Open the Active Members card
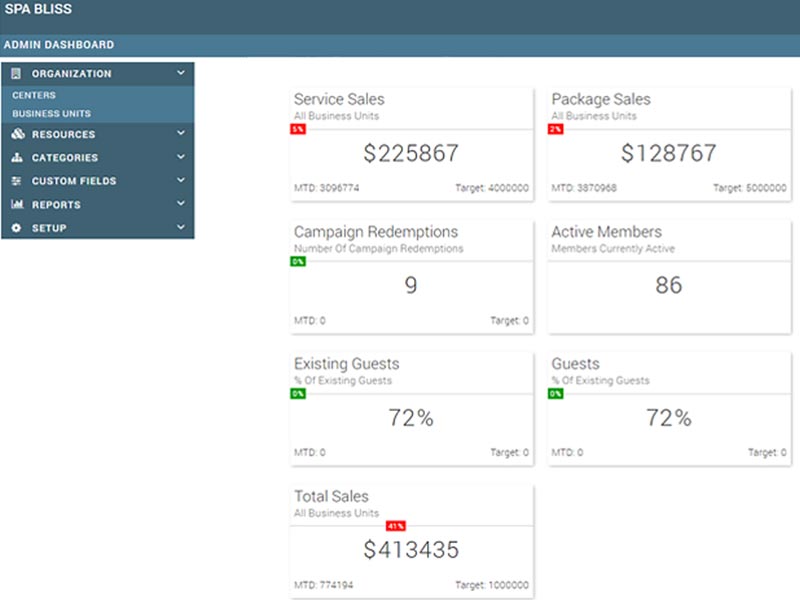The image size is (800, 600). [x=668, y=275]
